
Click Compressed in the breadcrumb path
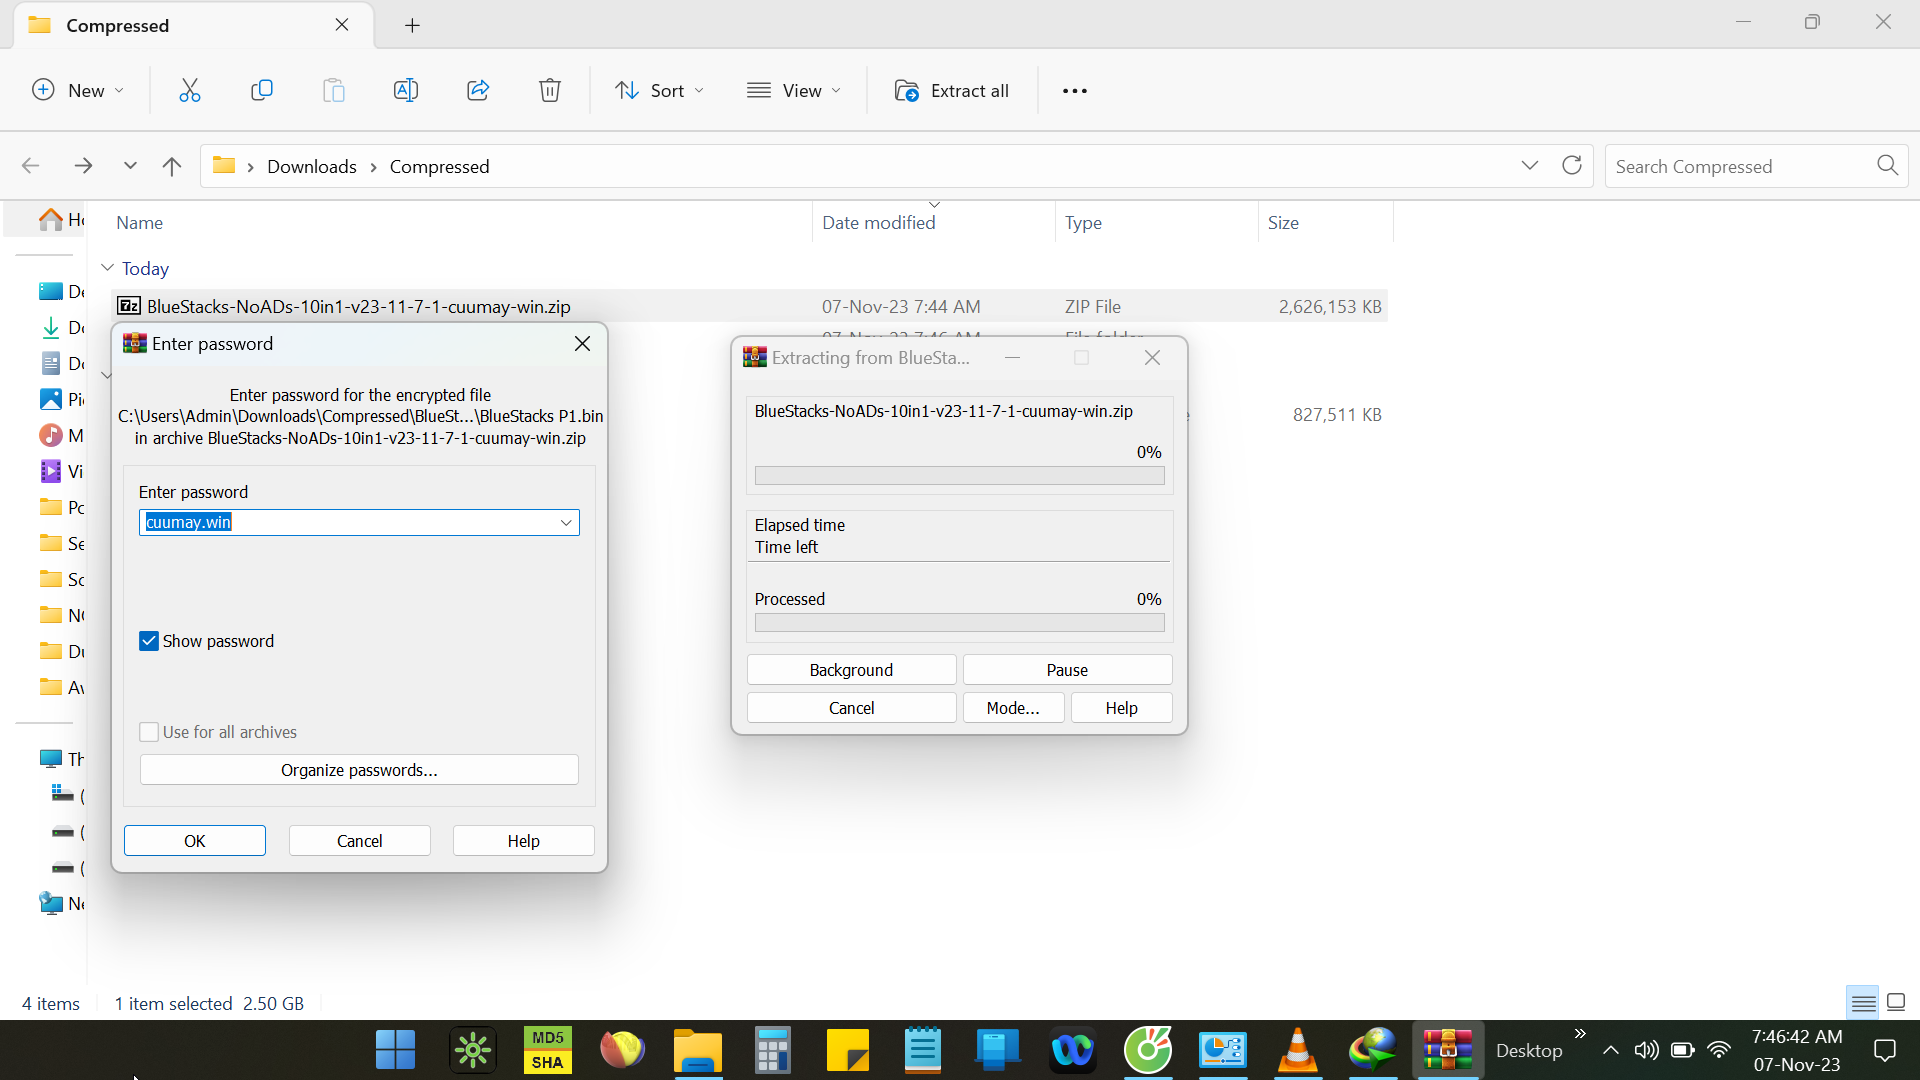click(x=440, y=166)
